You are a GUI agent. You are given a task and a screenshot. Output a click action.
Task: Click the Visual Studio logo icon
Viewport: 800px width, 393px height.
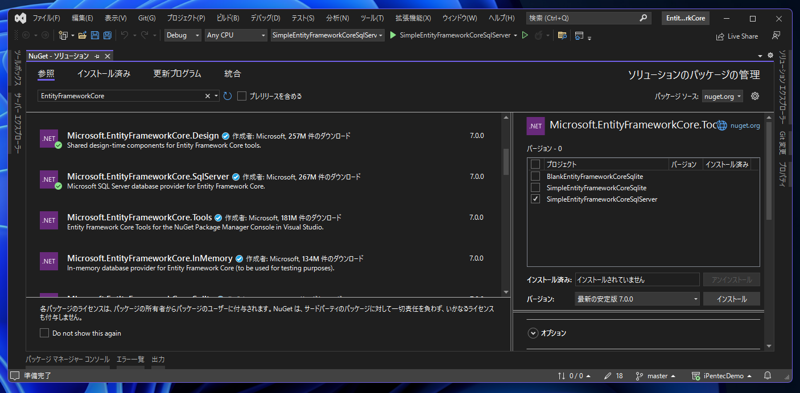[20, 18]
